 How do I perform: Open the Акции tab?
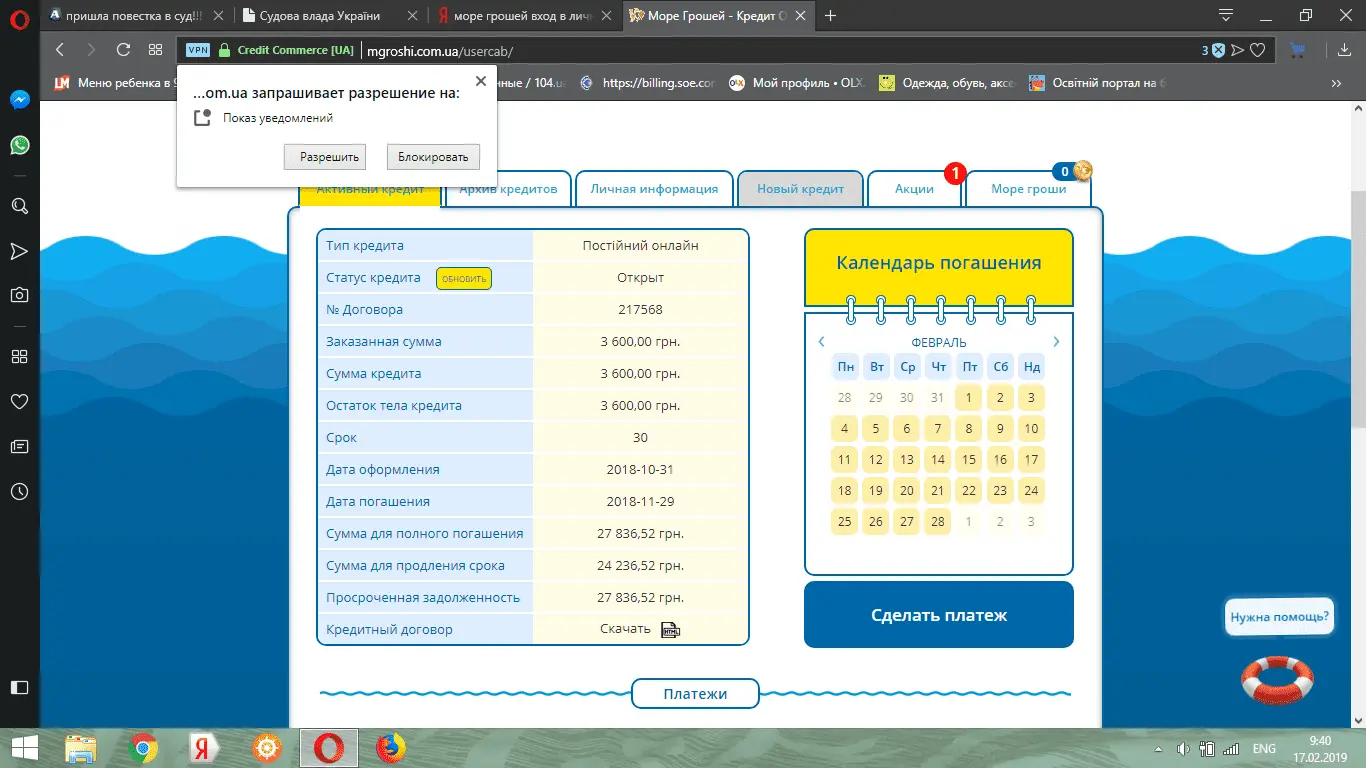(x=914, y=189)
